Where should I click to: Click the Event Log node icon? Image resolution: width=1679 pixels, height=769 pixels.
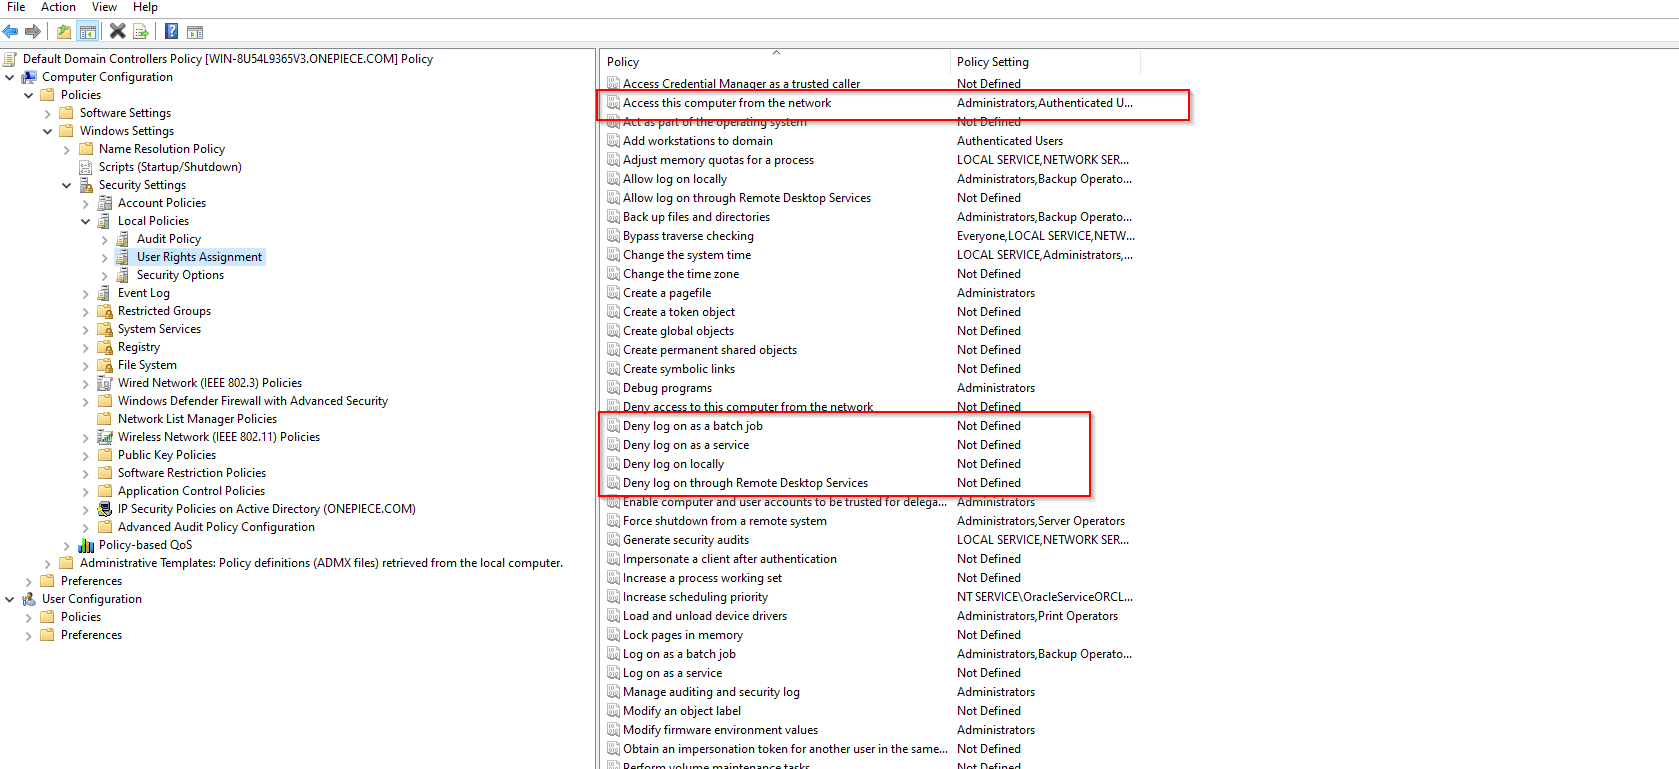click(105, 293)
